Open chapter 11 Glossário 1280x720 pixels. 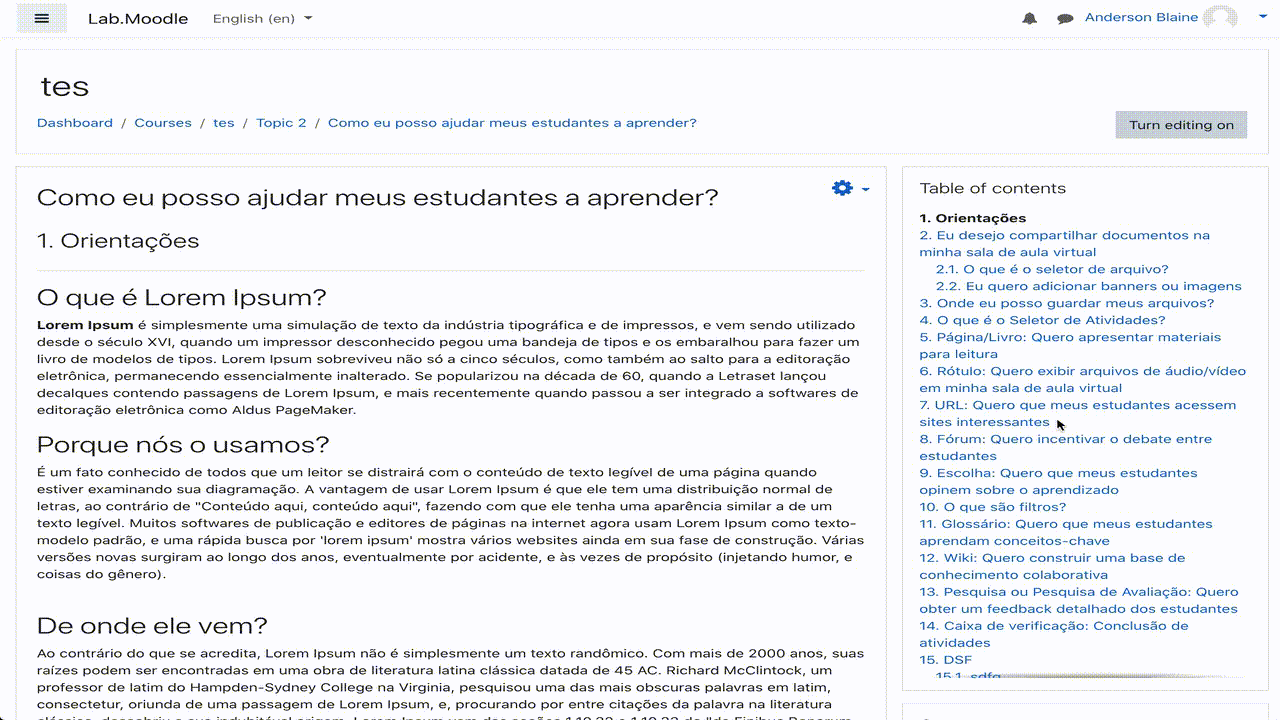(1066, 532)
